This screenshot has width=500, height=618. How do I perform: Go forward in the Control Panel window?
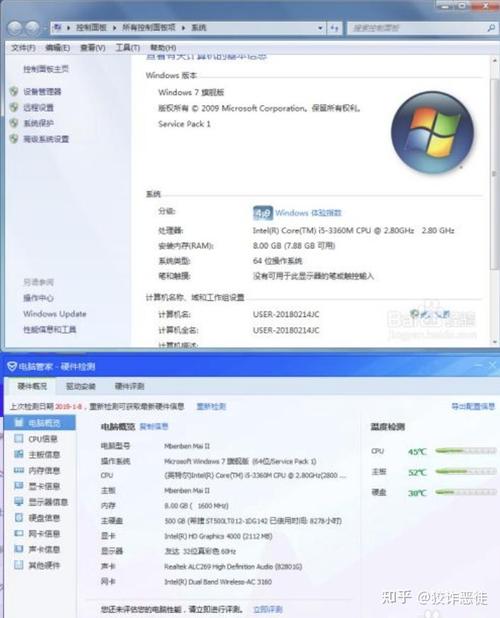tap(32, 28)
